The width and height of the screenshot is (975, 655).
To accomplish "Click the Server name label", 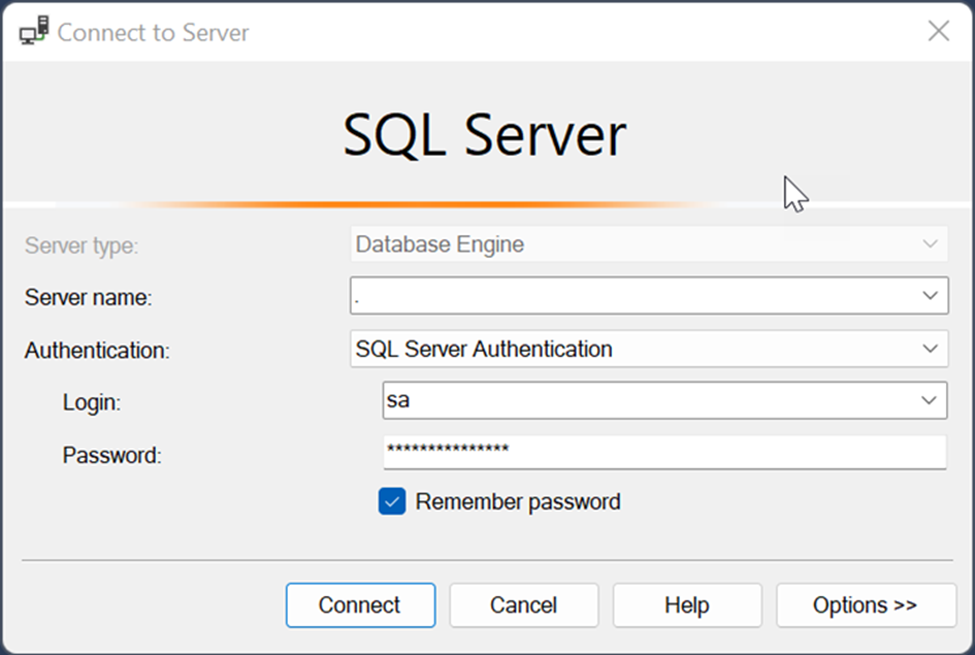I will [x=88, y=297].
